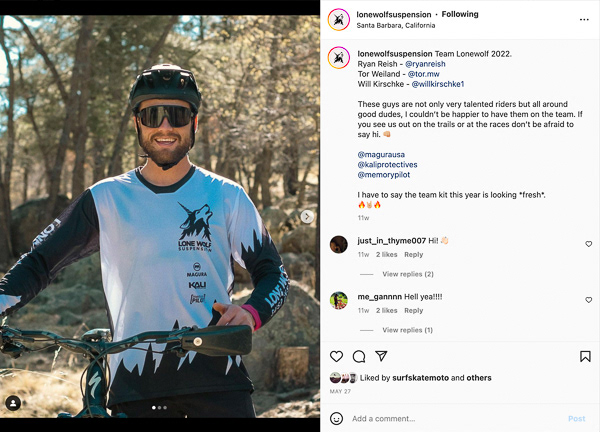The width and height of the screenshot is (600, 432).
Task: Open @magurausa profile link
Action: pos(382,154)
